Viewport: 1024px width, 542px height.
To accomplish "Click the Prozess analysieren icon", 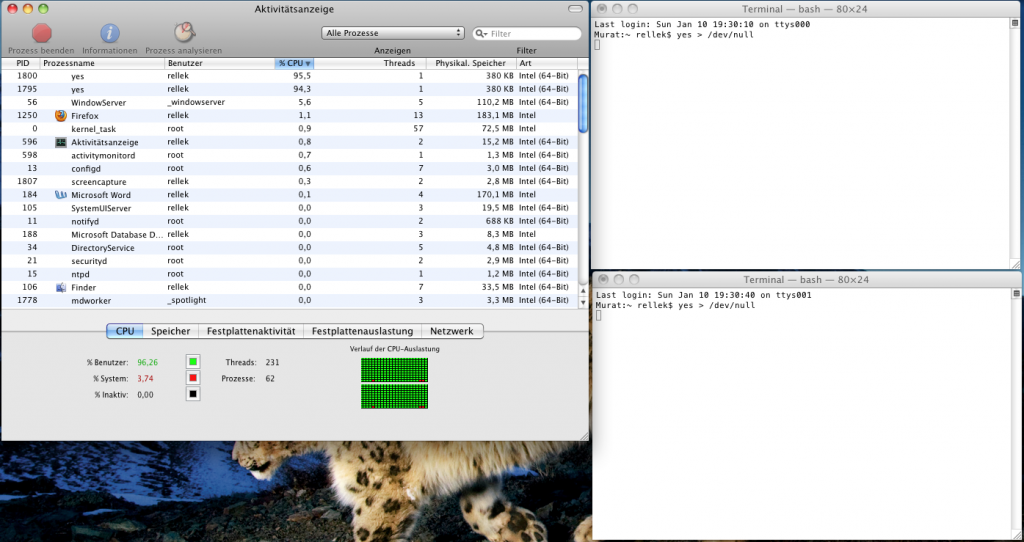I will (184, 33).
